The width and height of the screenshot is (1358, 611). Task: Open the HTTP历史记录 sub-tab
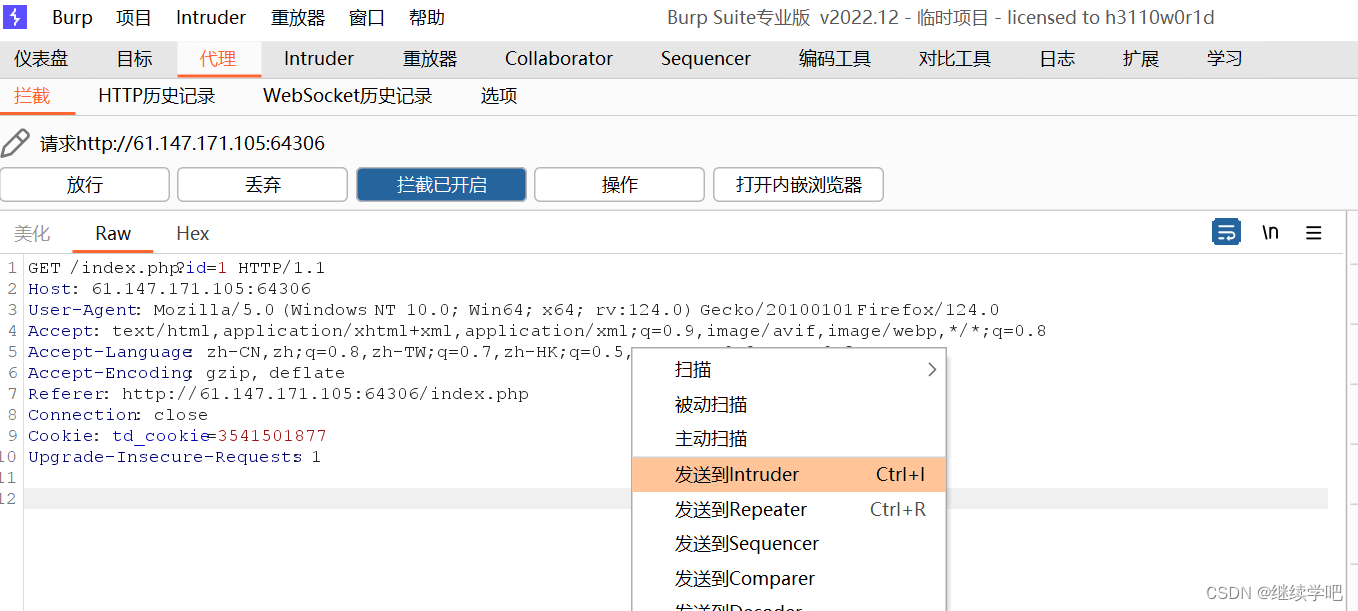[157, 96]
